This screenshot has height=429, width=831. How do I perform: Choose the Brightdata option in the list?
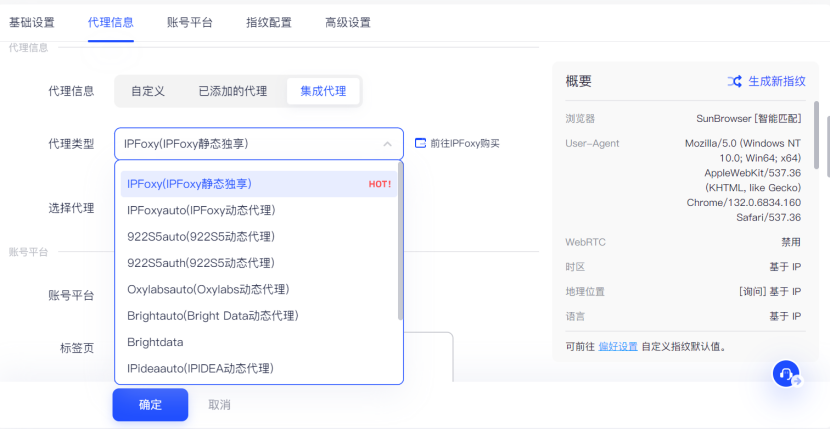155,342
